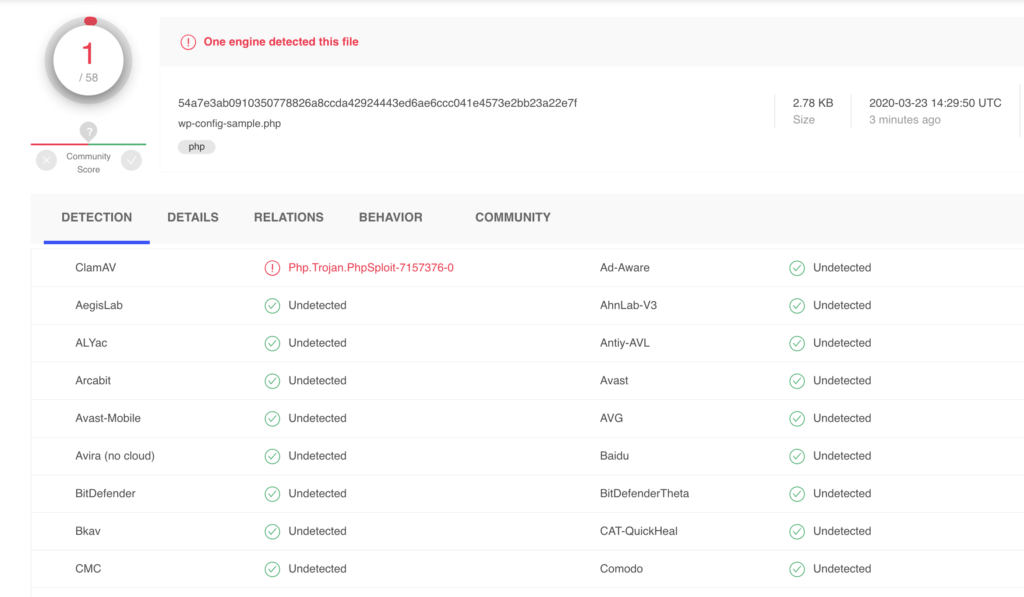Switch to the Behavior tab
The height and width of the screenshot is (597, 1024).
pyautogui.click(x=391, y=218)
